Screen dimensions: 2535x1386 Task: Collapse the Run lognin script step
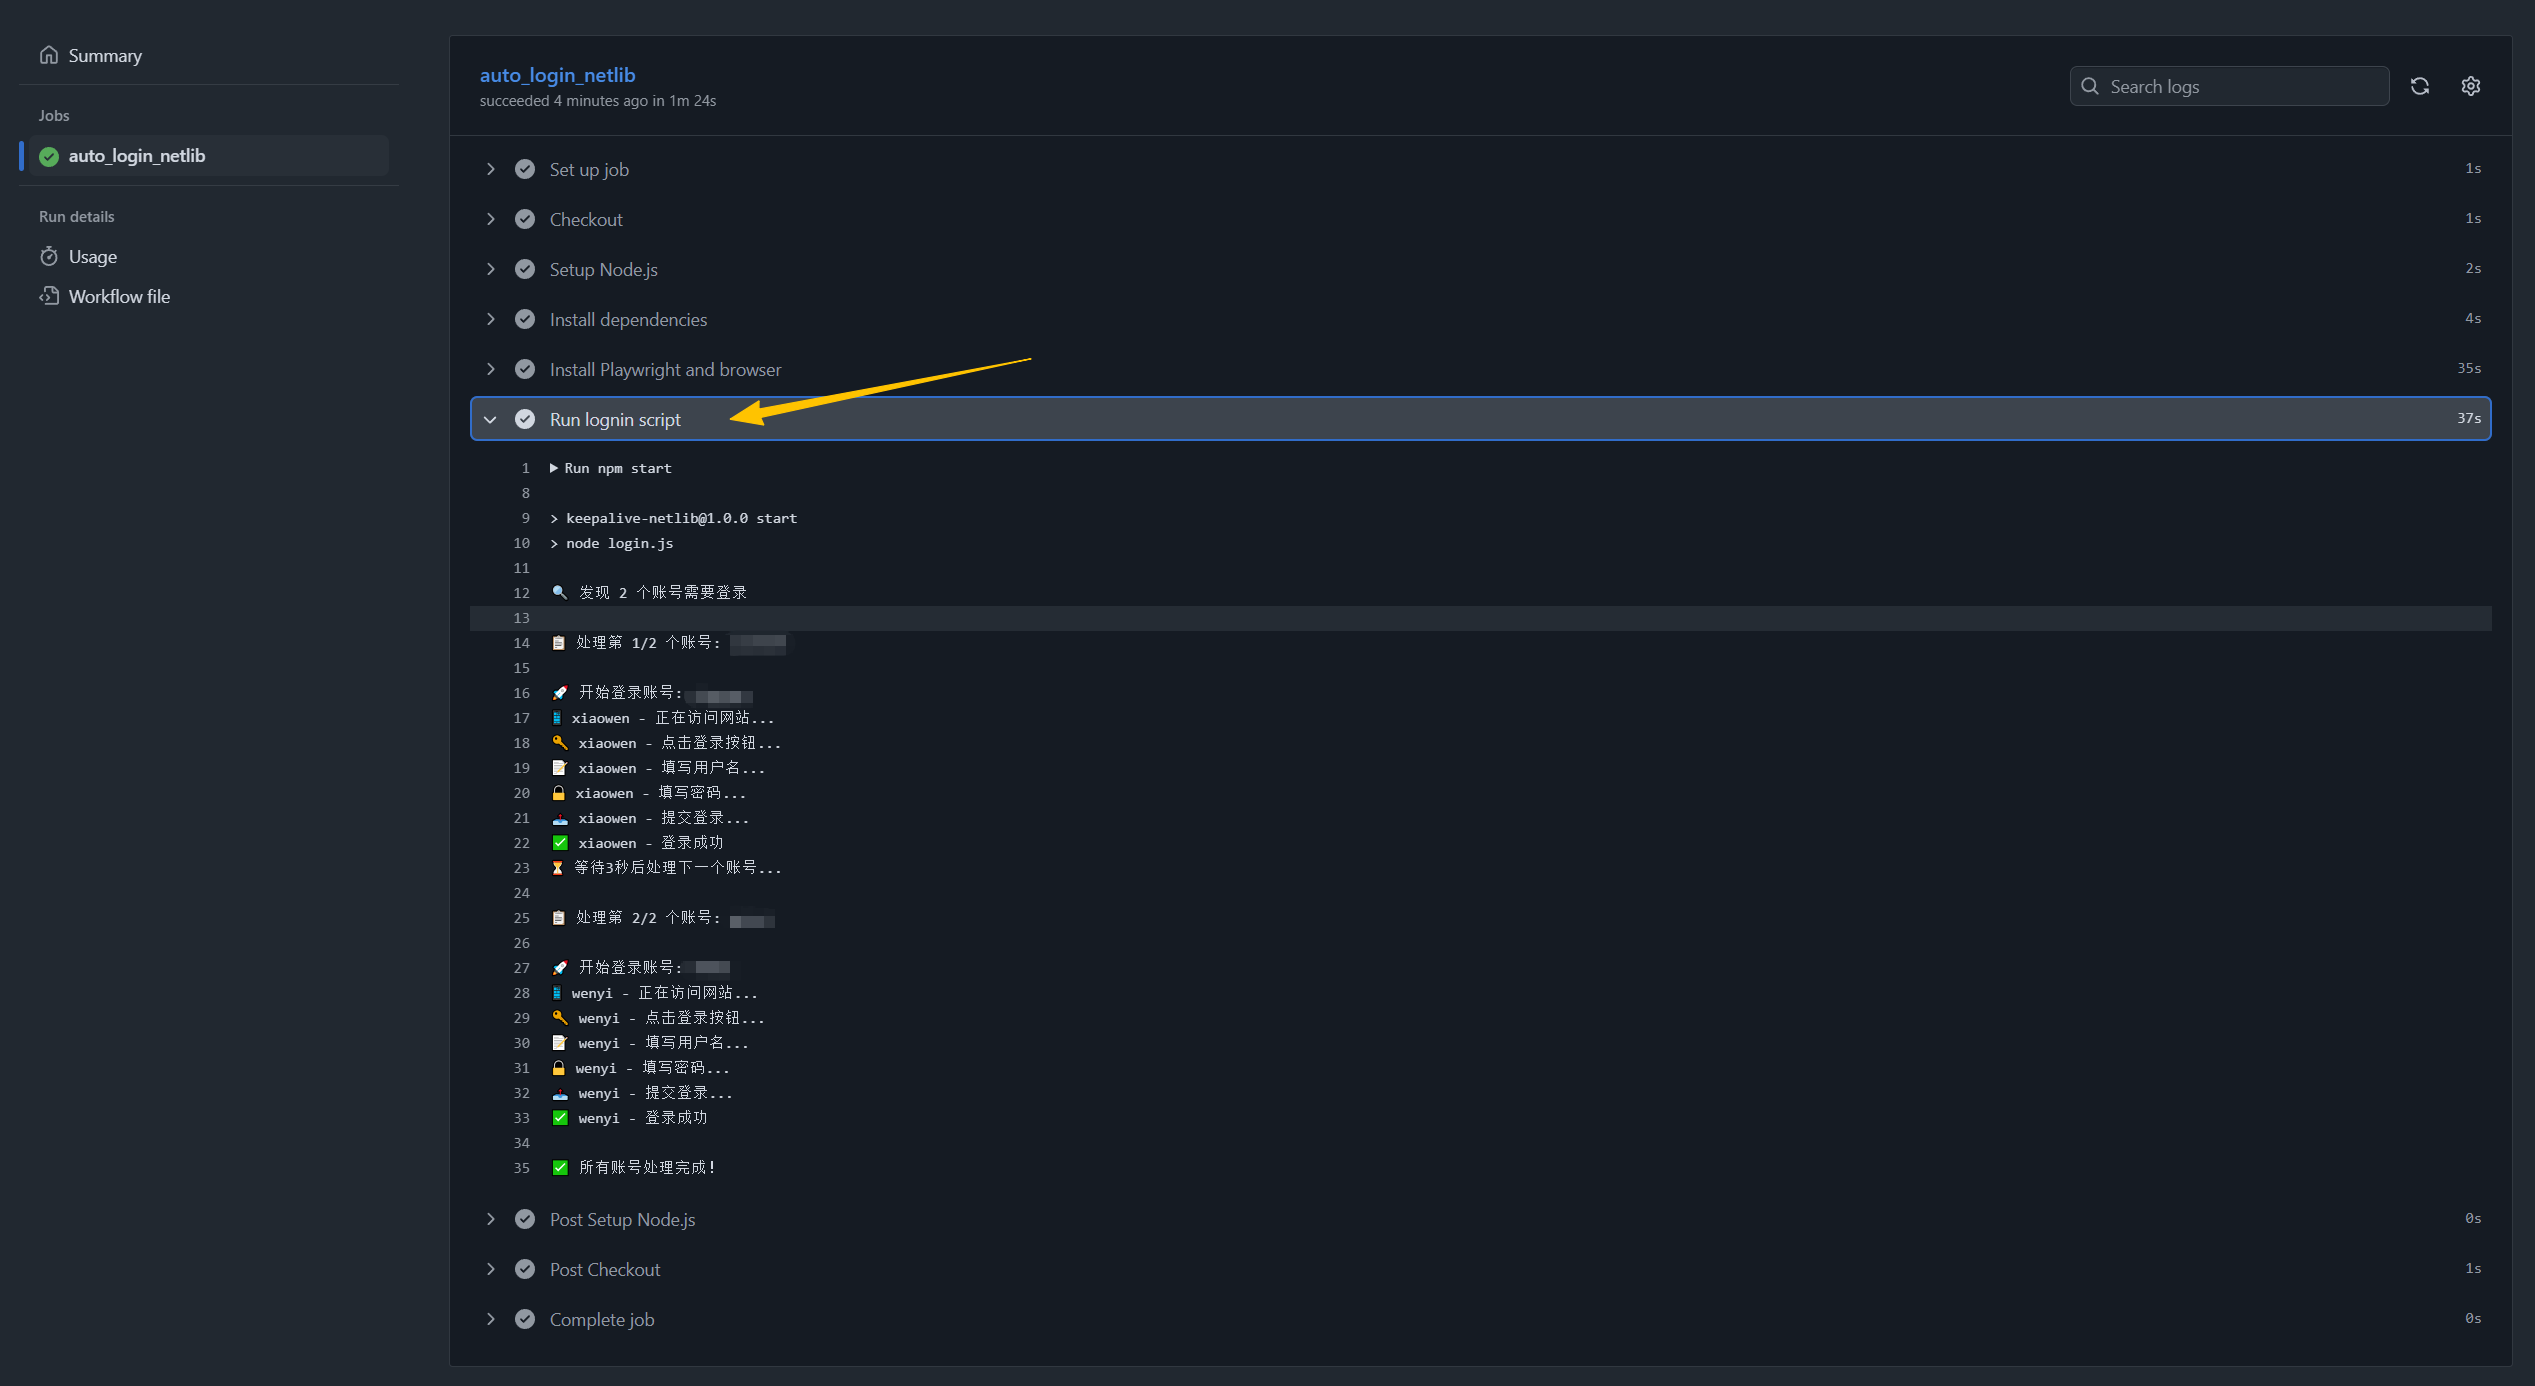[490, 419]
